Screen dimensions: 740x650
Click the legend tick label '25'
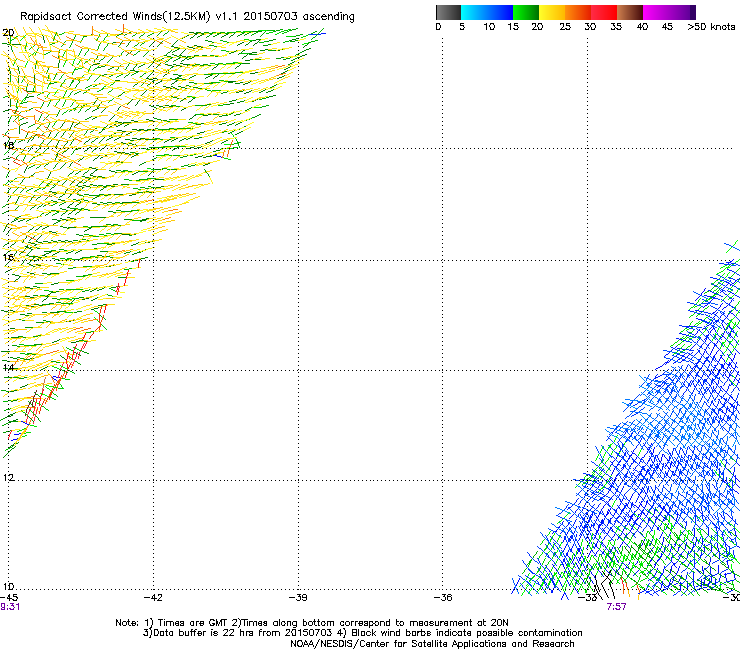click(565, 27)
